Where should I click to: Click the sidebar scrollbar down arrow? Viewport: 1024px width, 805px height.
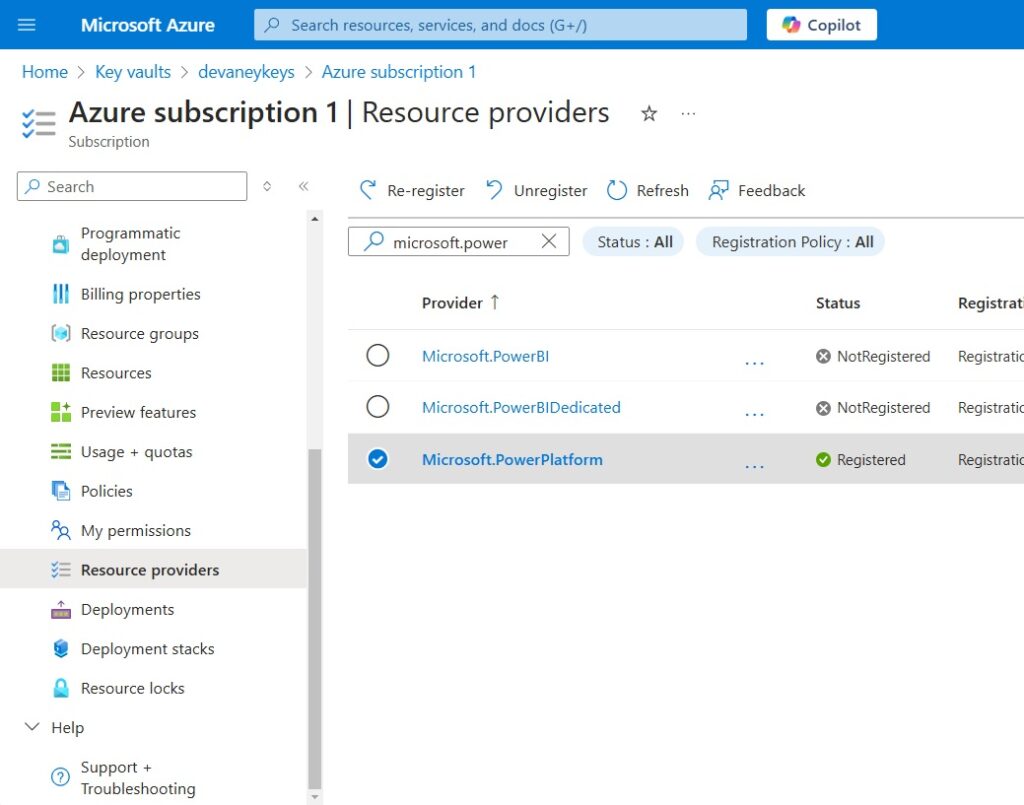315,797
